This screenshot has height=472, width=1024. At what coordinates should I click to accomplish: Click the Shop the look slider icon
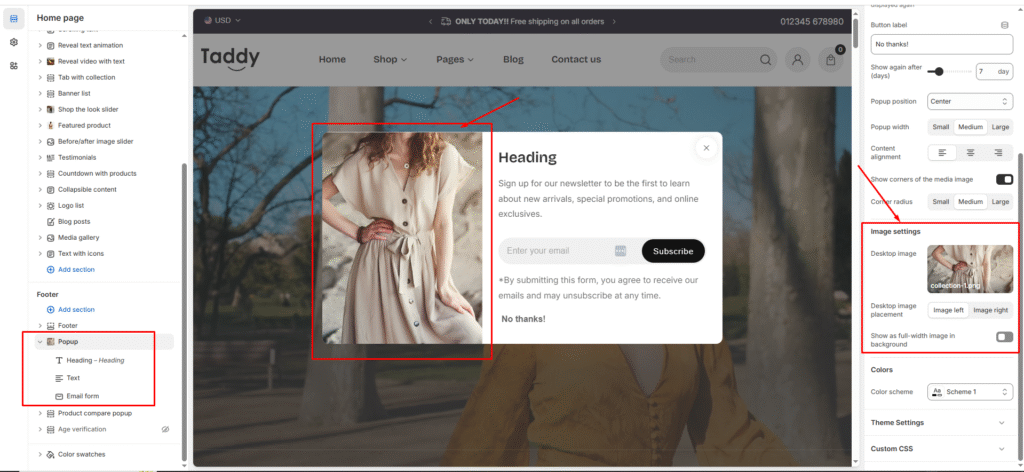pos(50,109)
